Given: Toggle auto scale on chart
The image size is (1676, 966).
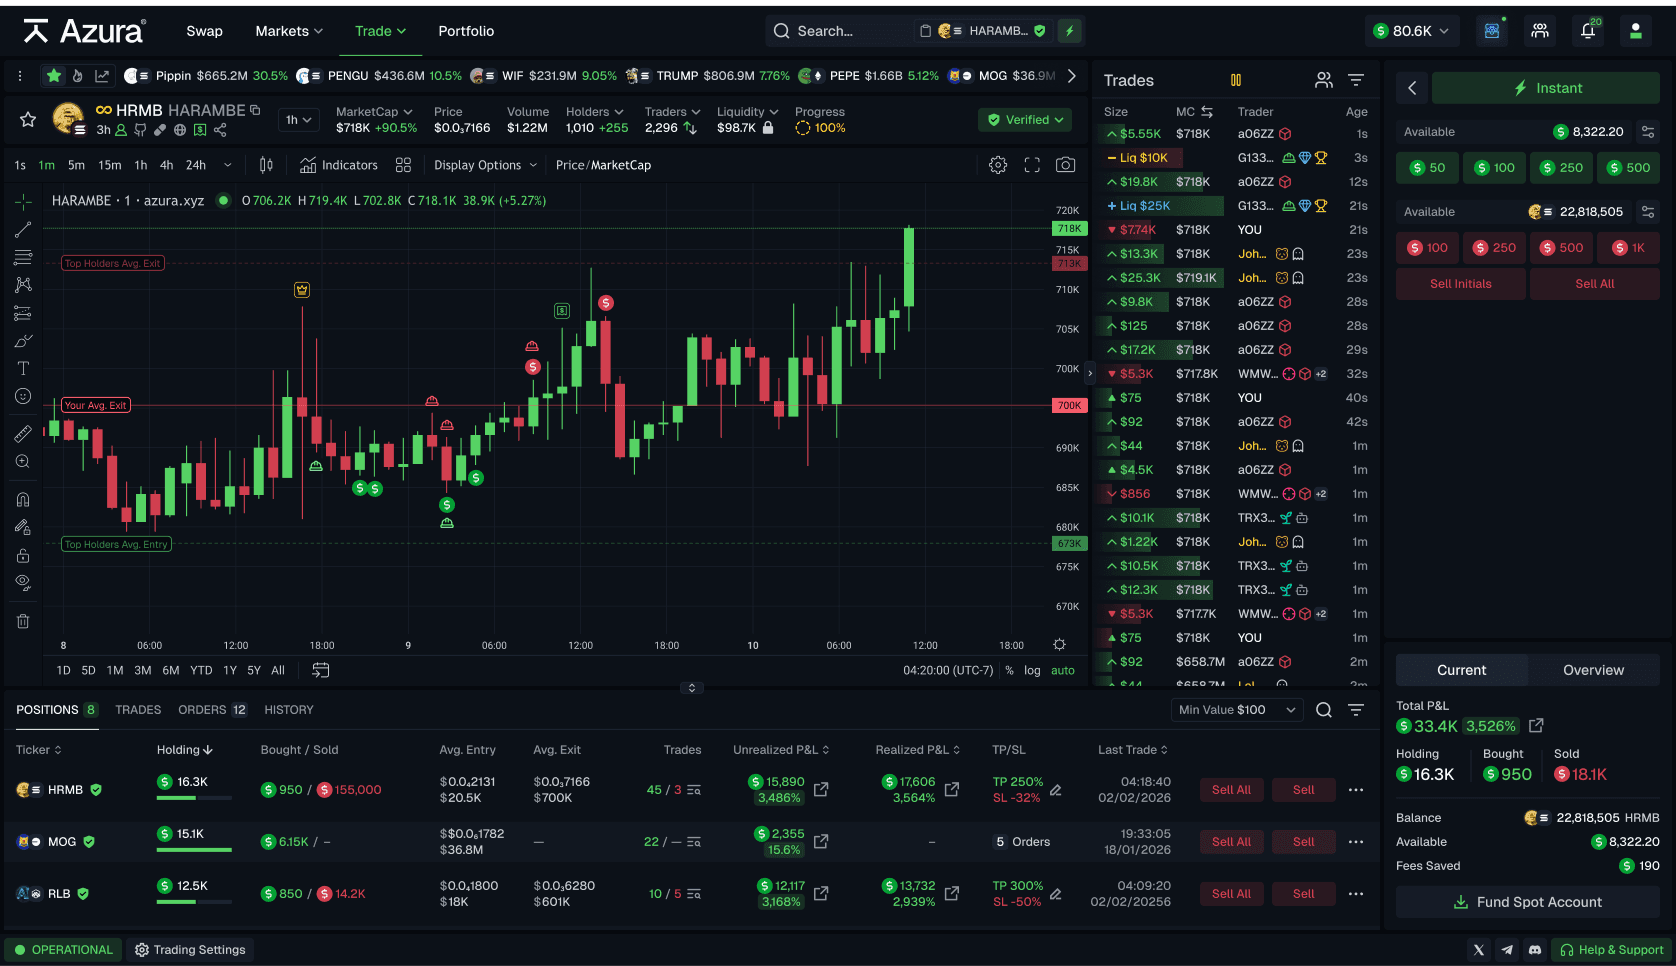Looking at the screenshot, I should point(1063,671).
